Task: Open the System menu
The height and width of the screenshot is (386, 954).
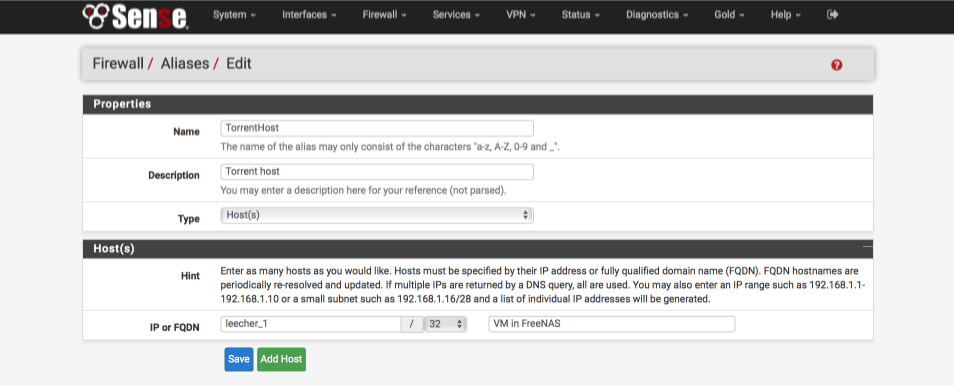Action: [x=234, y=15]
